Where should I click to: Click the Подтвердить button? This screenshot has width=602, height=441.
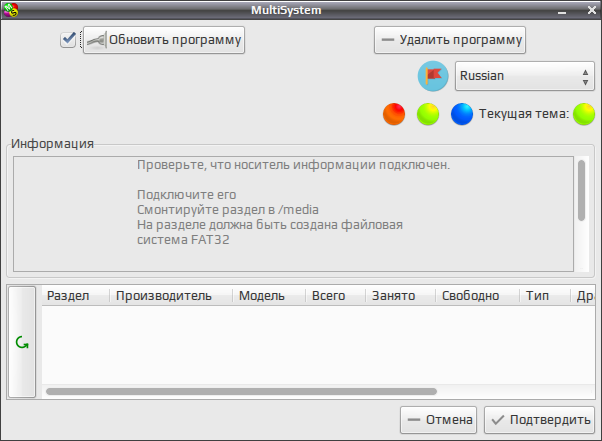click(539, 420)
